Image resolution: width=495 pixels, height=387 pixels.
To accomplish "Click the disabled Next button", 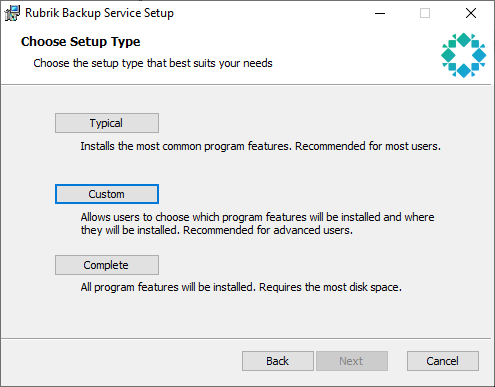I will coord(352,361).
